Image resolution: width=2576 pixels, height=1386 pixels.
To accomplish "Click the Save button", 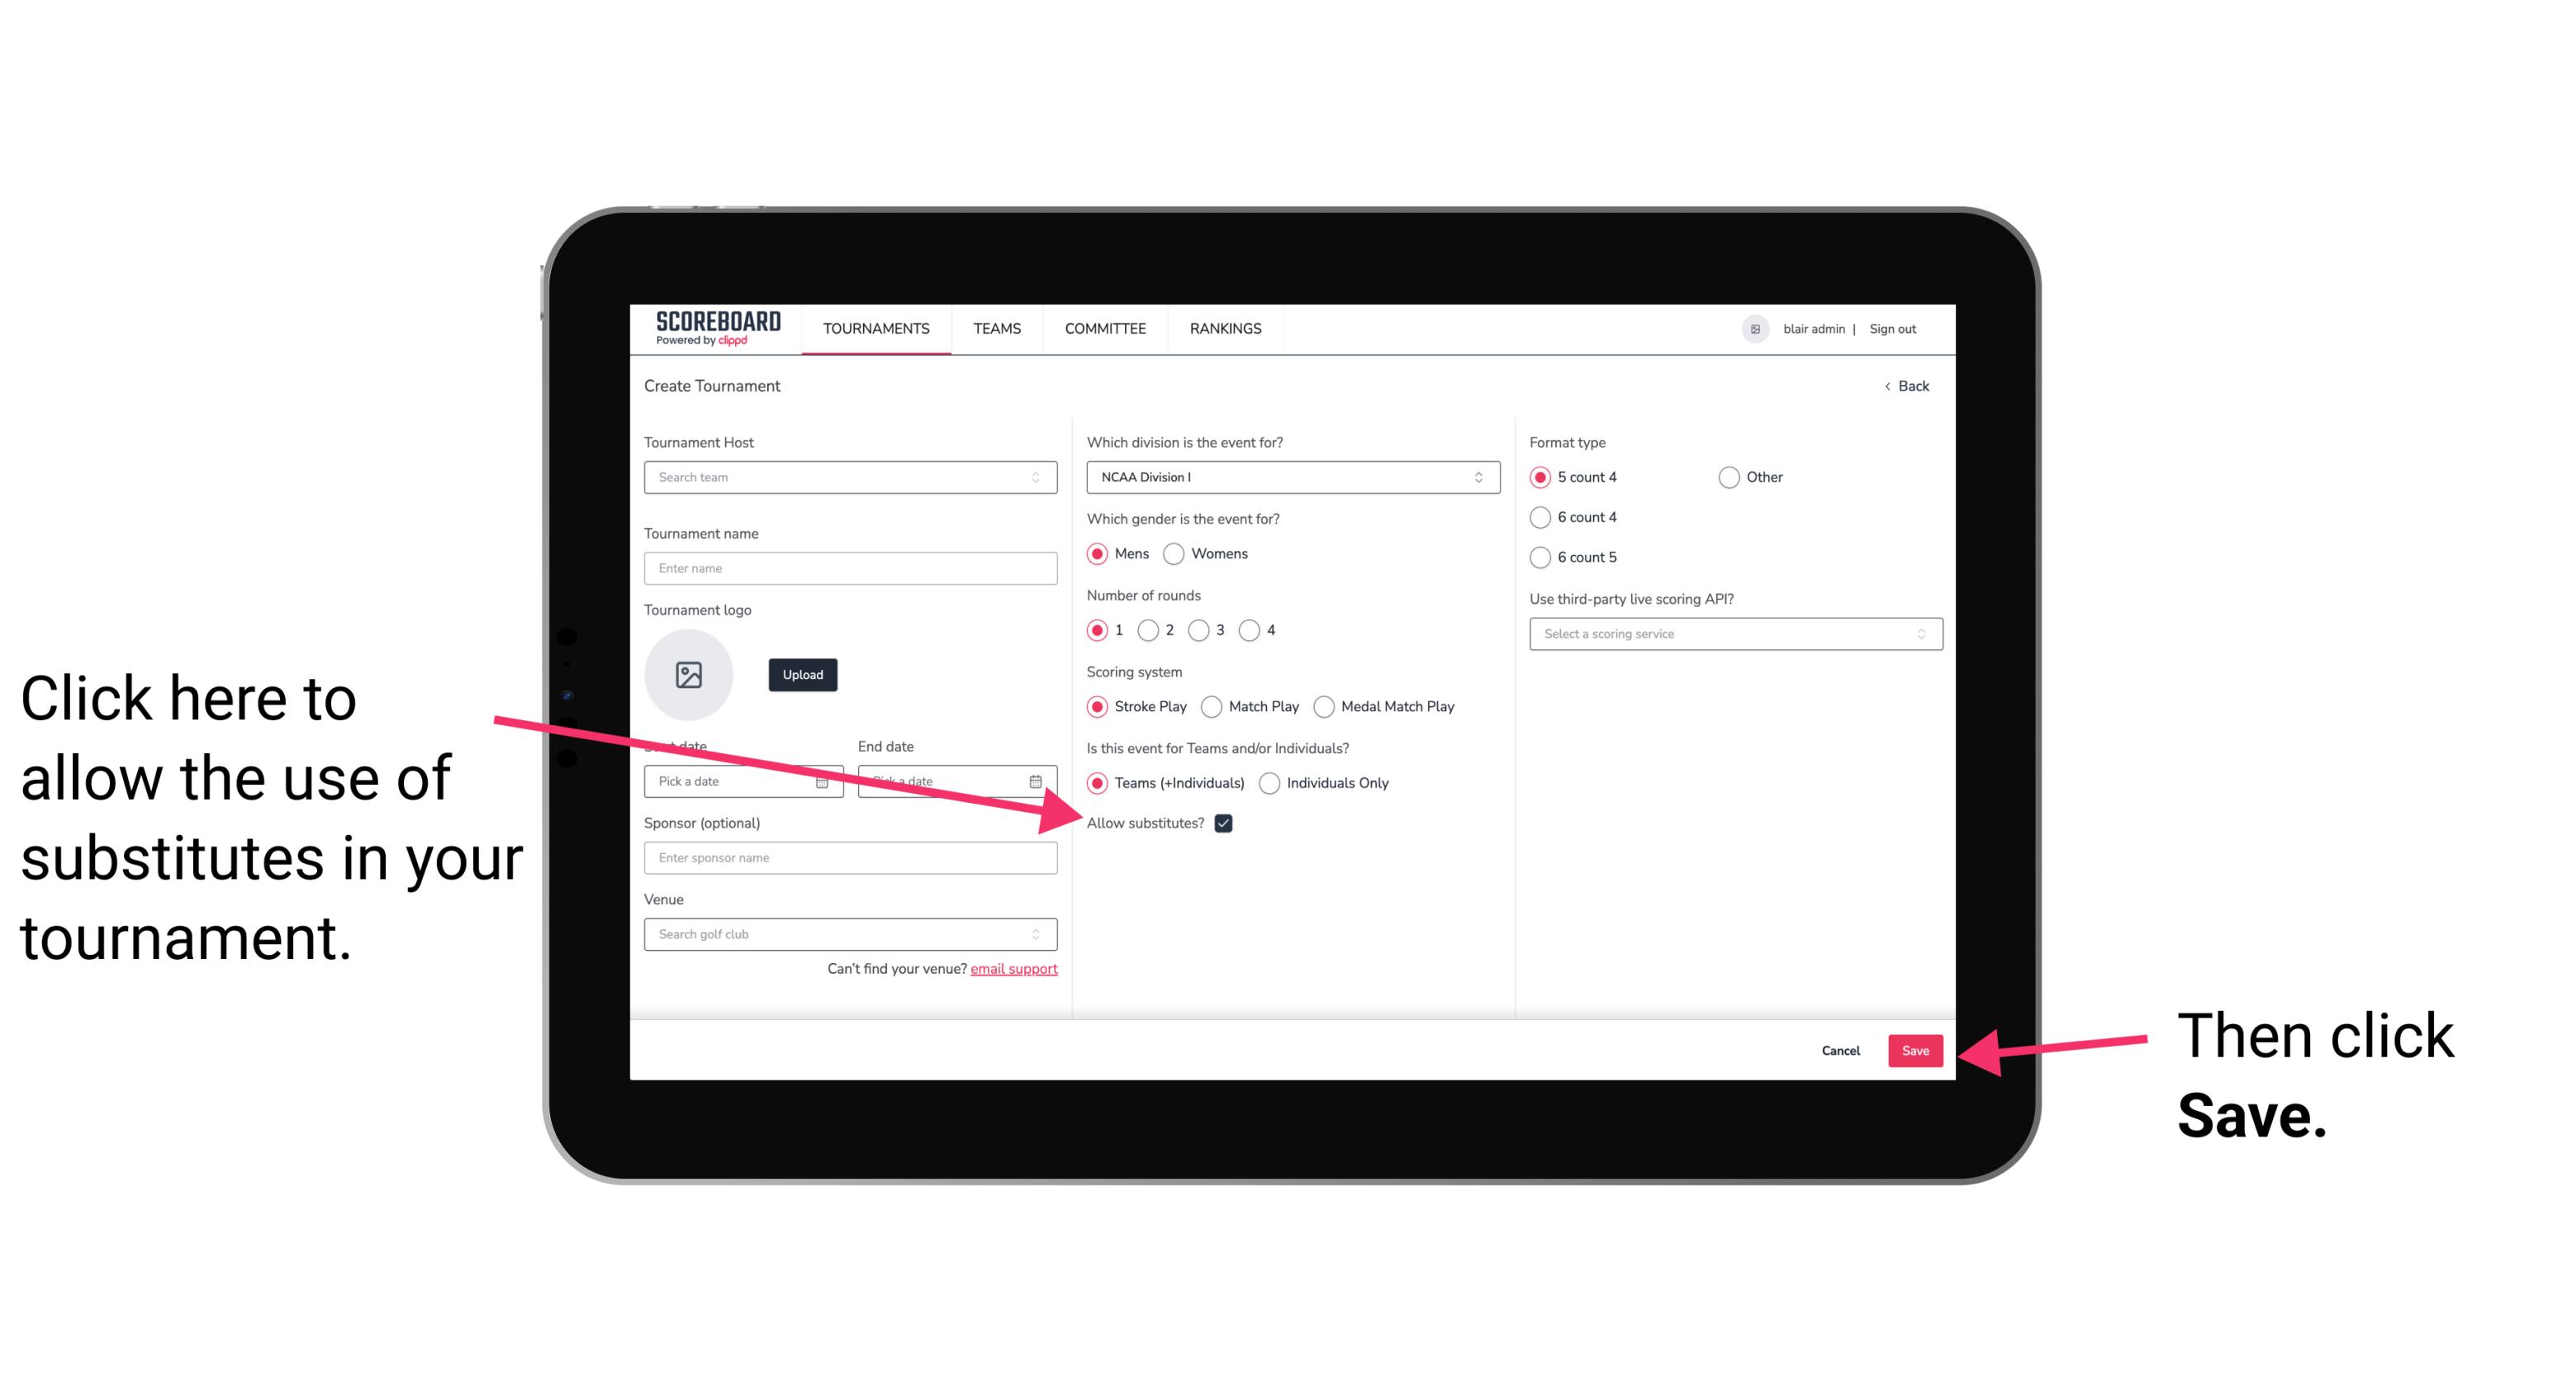I will point(1916,1048).
